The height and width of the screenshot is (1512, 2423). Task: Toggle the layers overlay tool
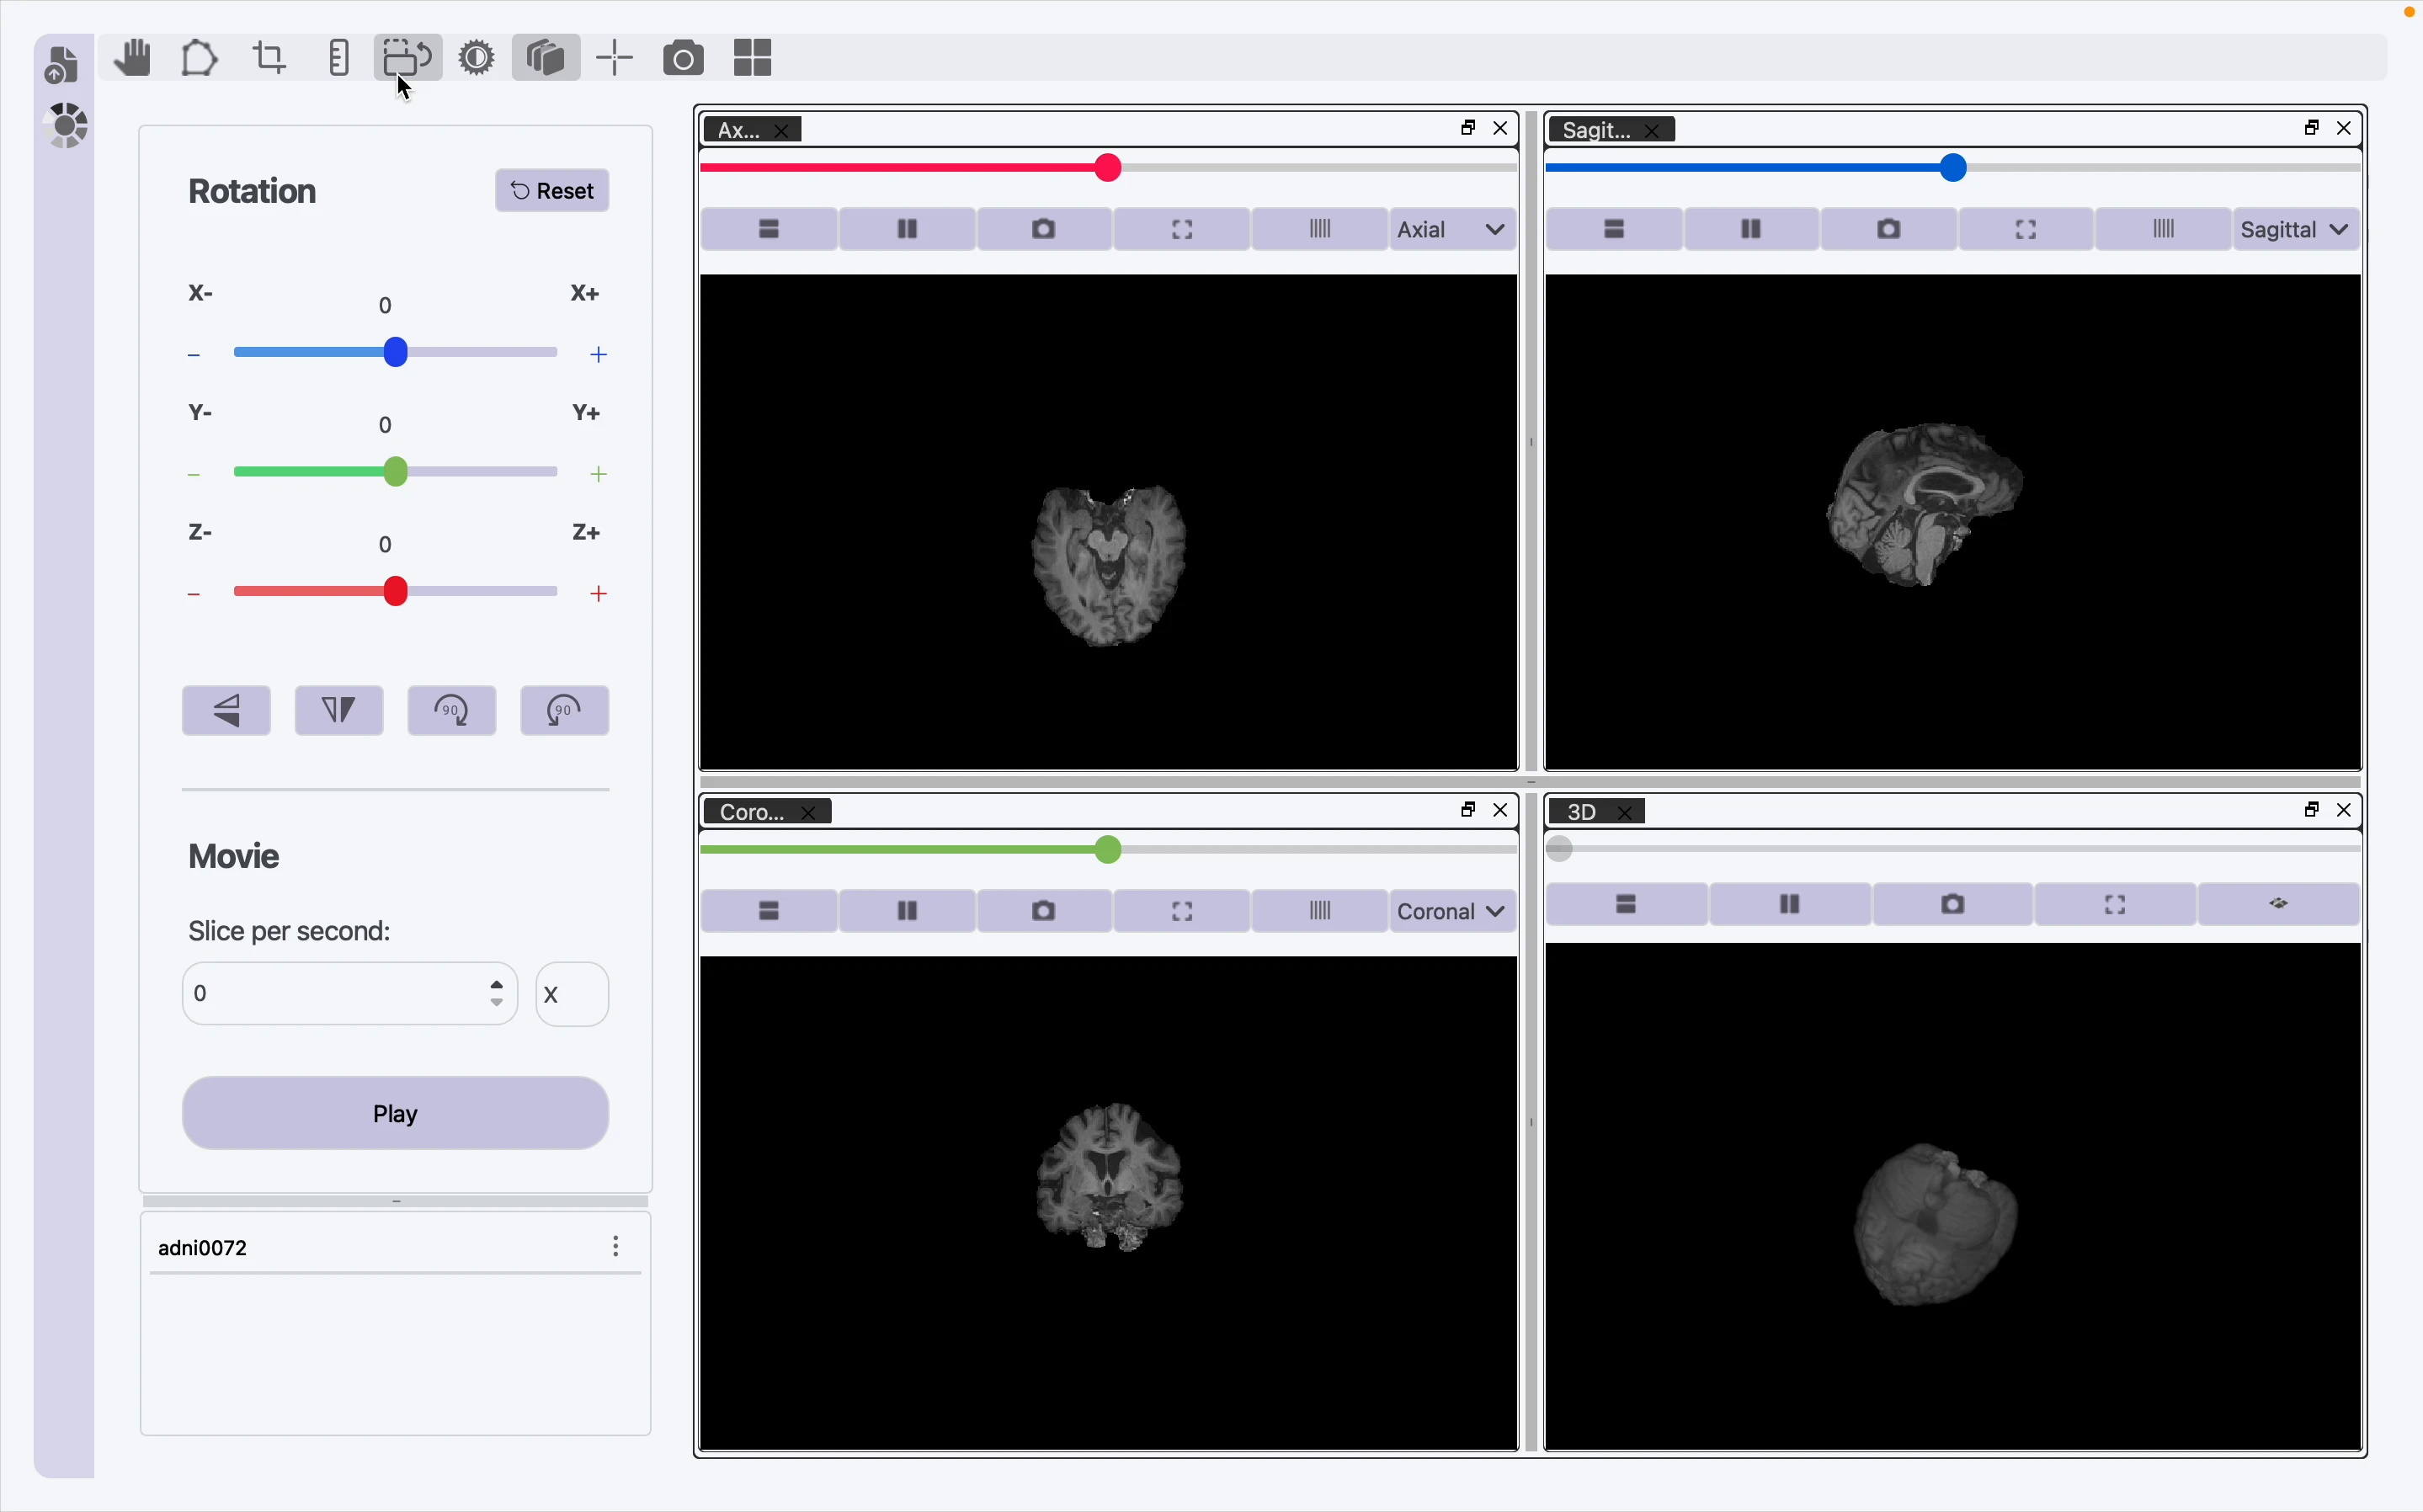click(545, 58)
